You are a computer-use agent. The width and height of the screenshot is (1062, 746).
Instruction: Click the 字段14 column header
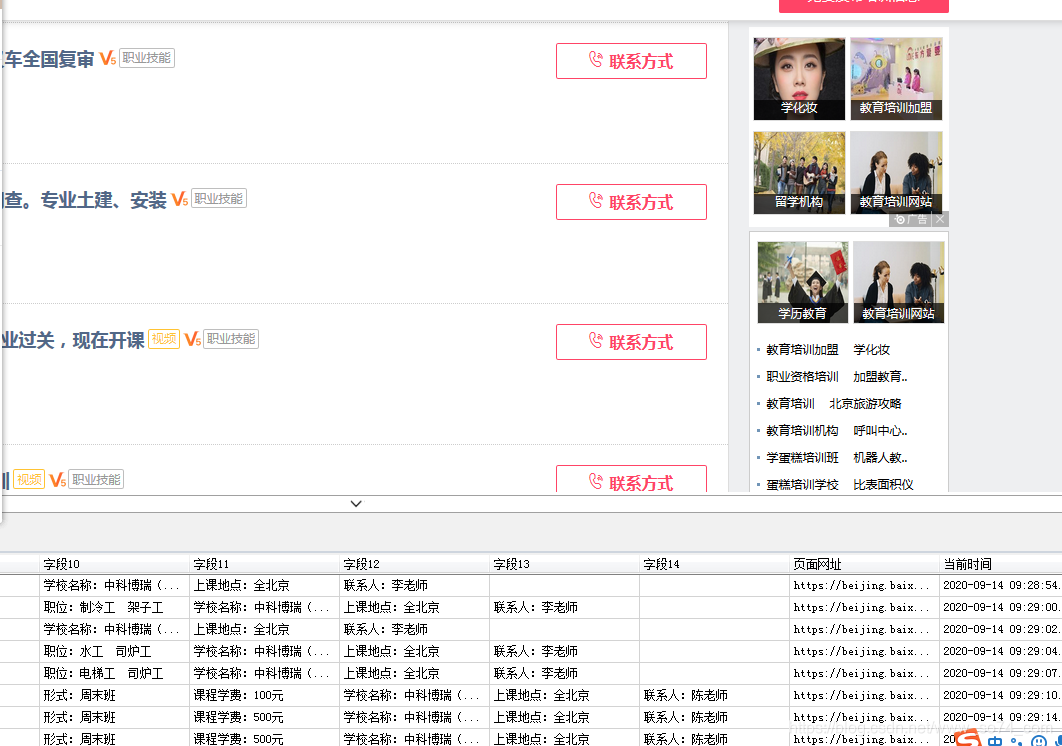(715, 564)
